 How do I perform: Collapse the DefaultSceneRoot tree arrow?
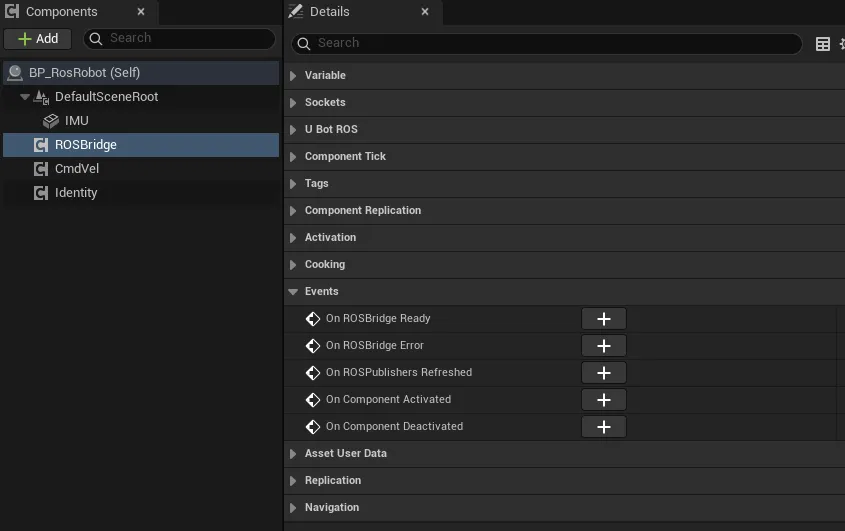24,97
